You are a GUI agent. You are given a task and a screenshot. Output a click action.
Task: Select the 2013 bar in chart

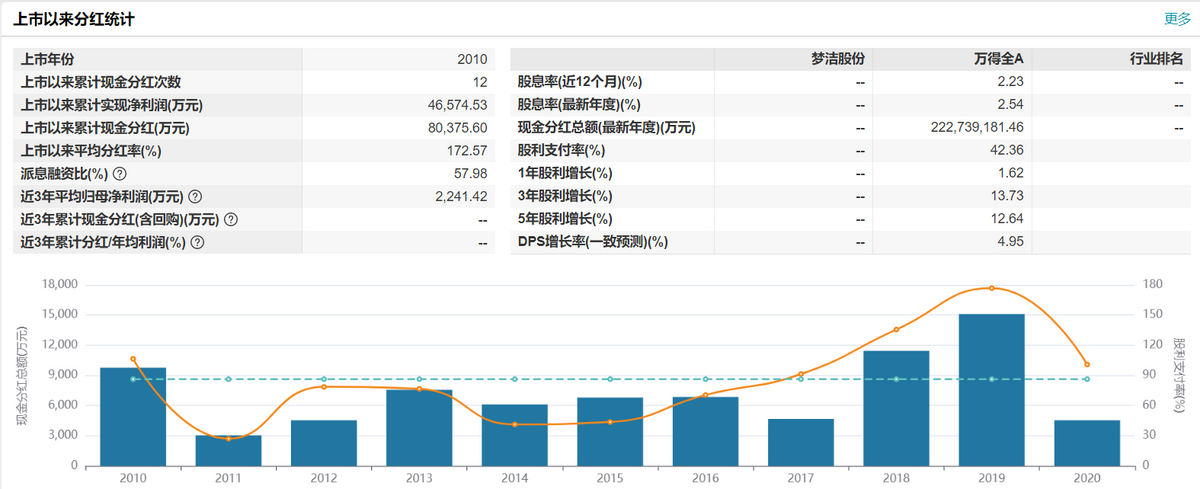coord(419,427)
